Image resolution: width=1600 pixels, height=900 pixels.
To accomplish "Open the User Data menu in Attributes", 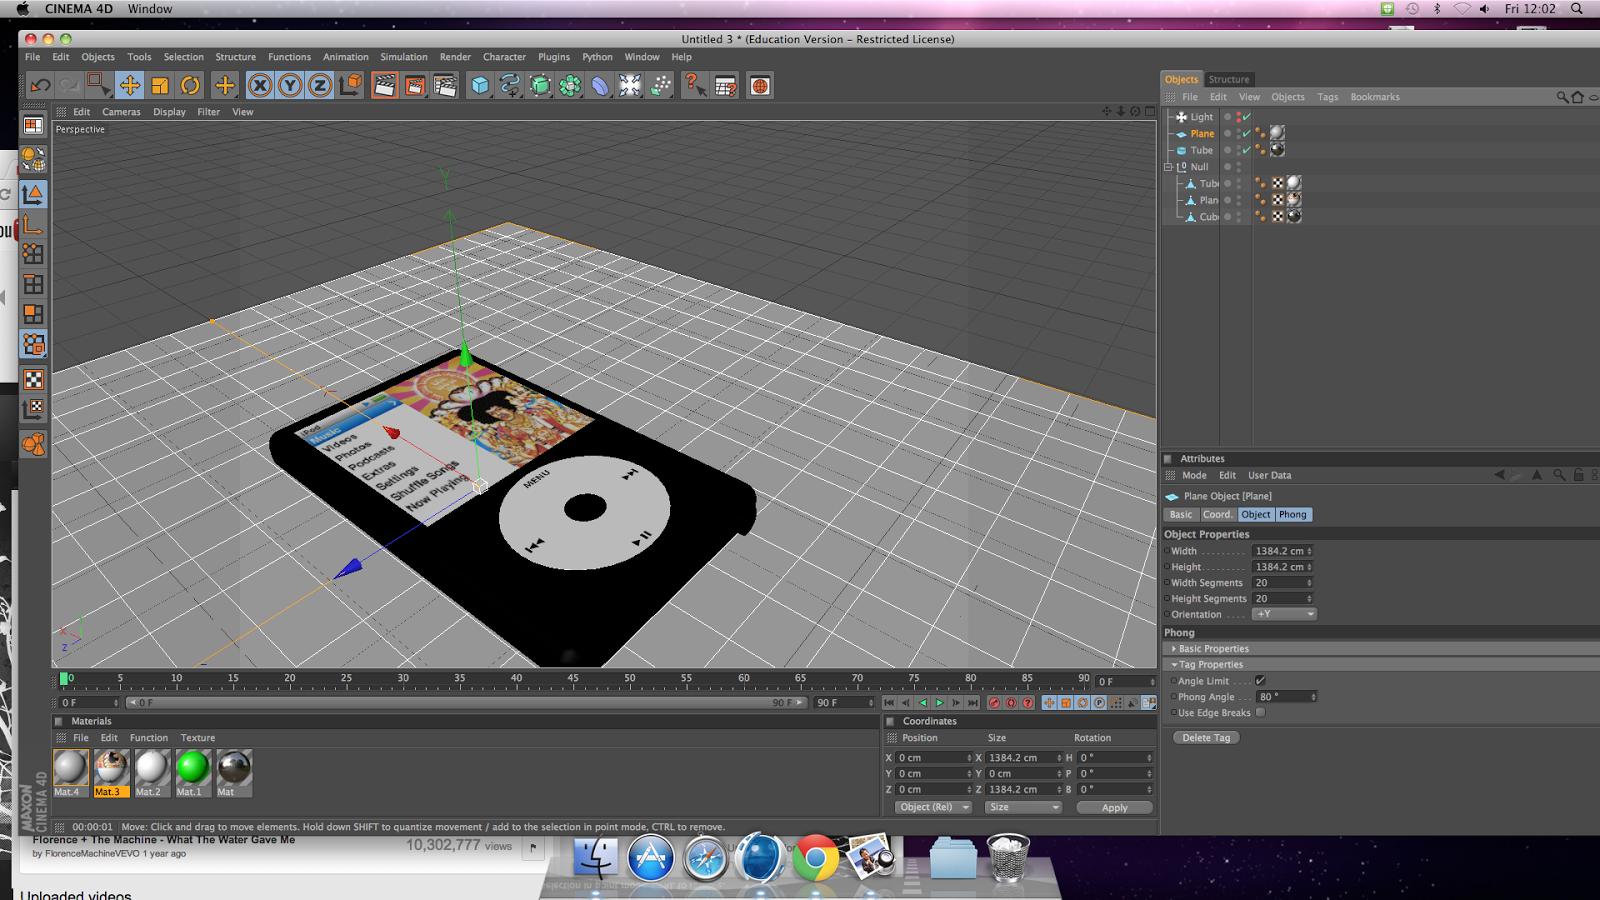I will 1269,476.
